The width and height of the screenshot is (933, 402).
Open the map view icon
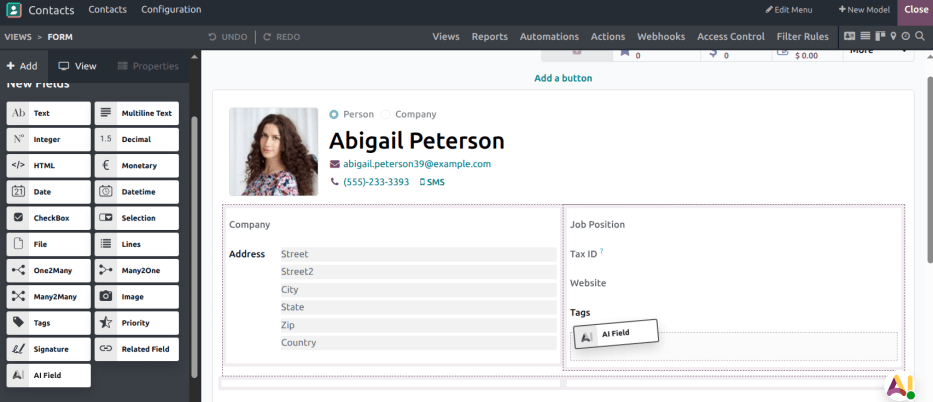pos(893,36)
